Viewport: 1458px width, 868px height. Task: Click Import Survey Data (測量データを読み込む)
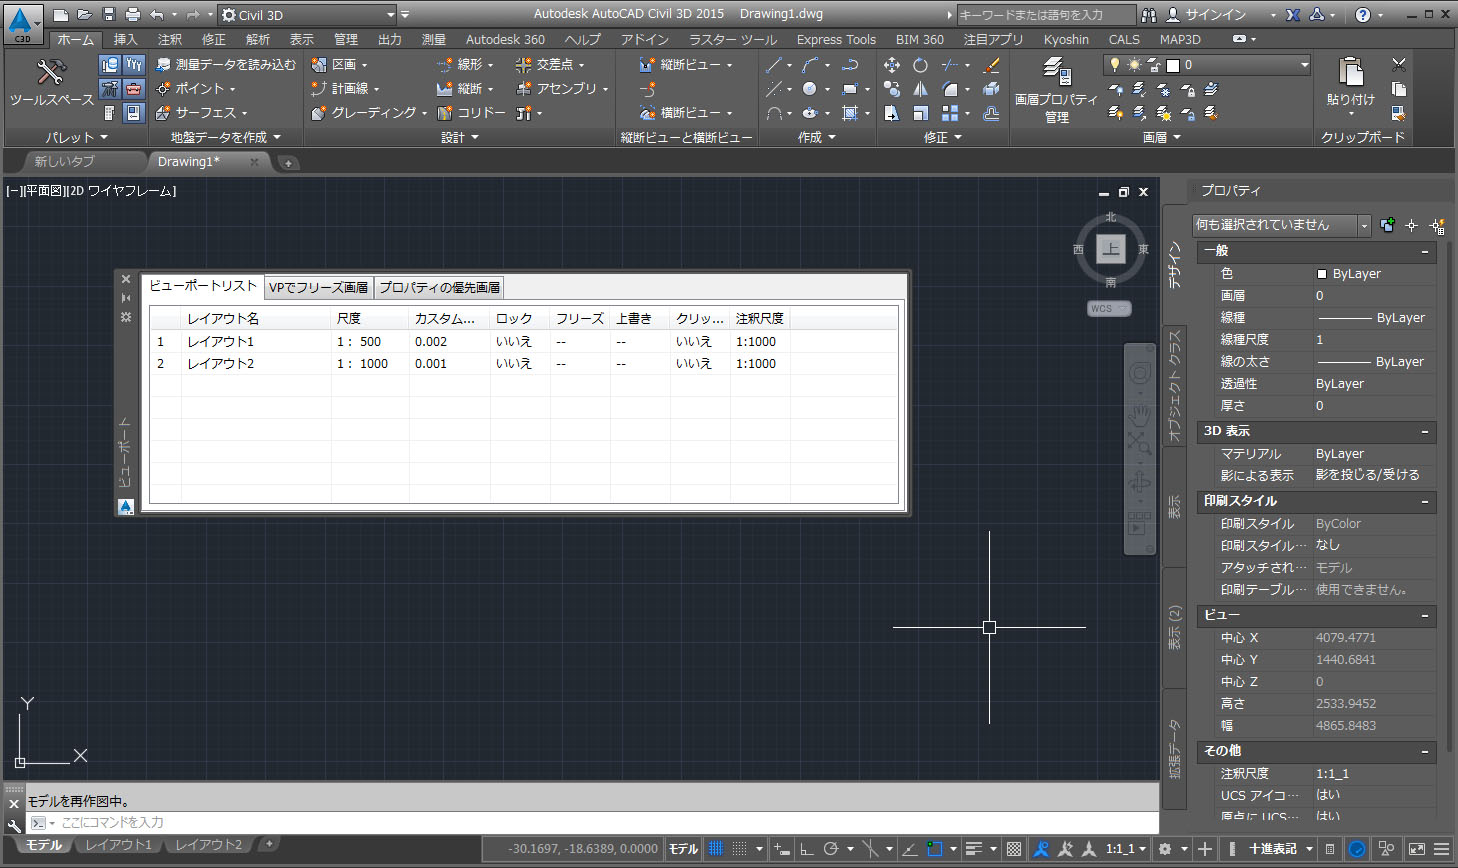226,64
